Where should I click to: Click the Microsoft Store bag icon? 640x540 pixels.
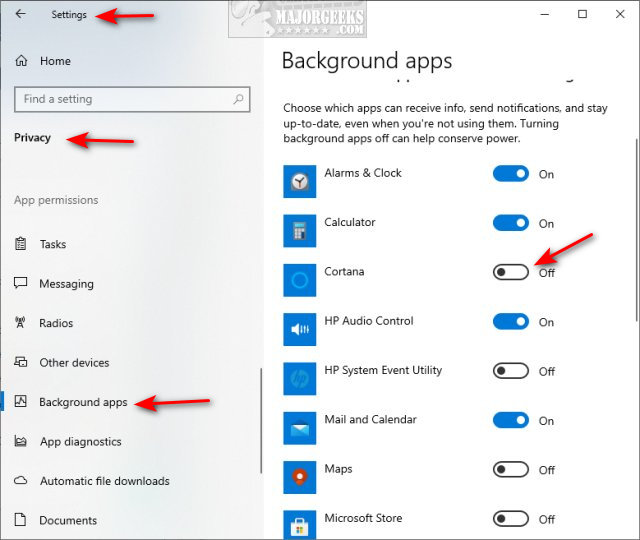click(300, 525)
